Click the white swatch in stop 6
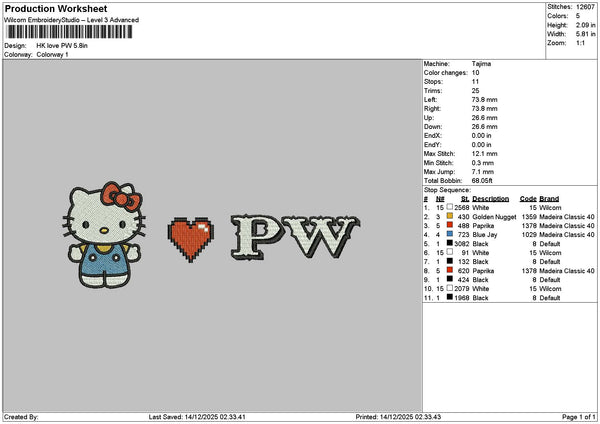This screenshot has width=600, height=424. pyautogui.click(x=450, y=252)
